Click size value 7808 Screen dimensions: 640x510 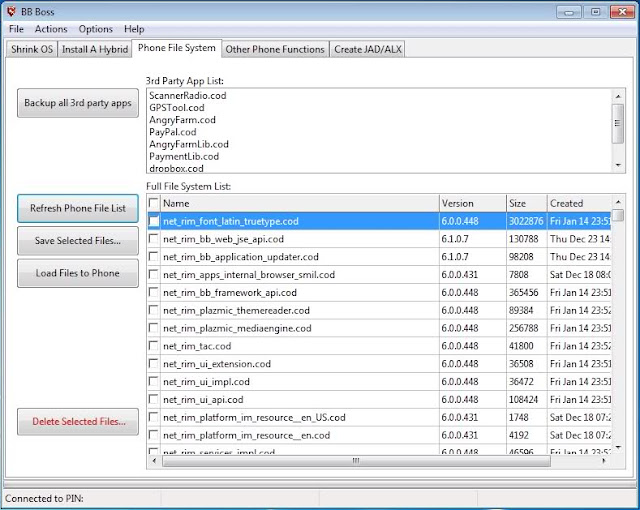pos(518,275)
